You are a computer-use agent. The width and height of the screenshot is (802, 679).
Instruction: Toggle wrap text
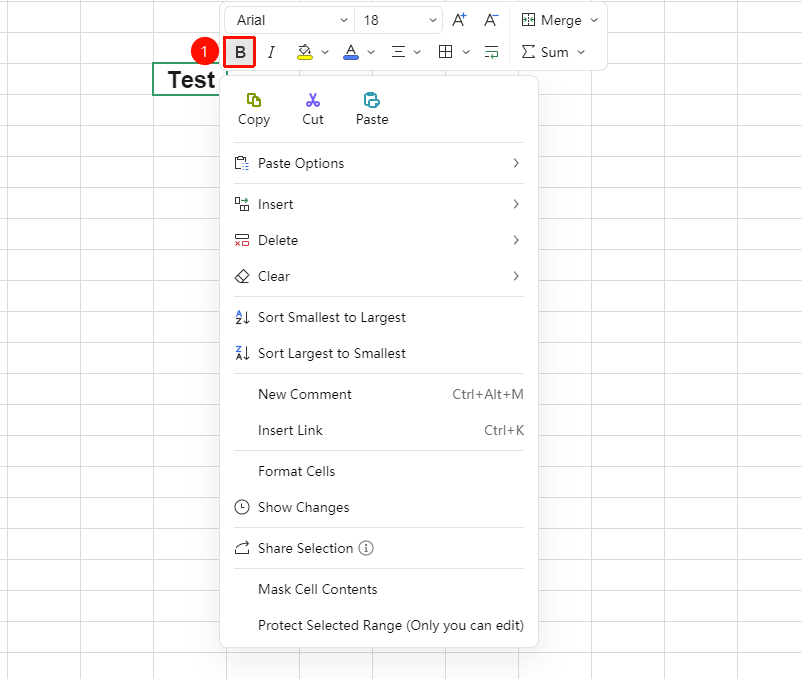492,52
